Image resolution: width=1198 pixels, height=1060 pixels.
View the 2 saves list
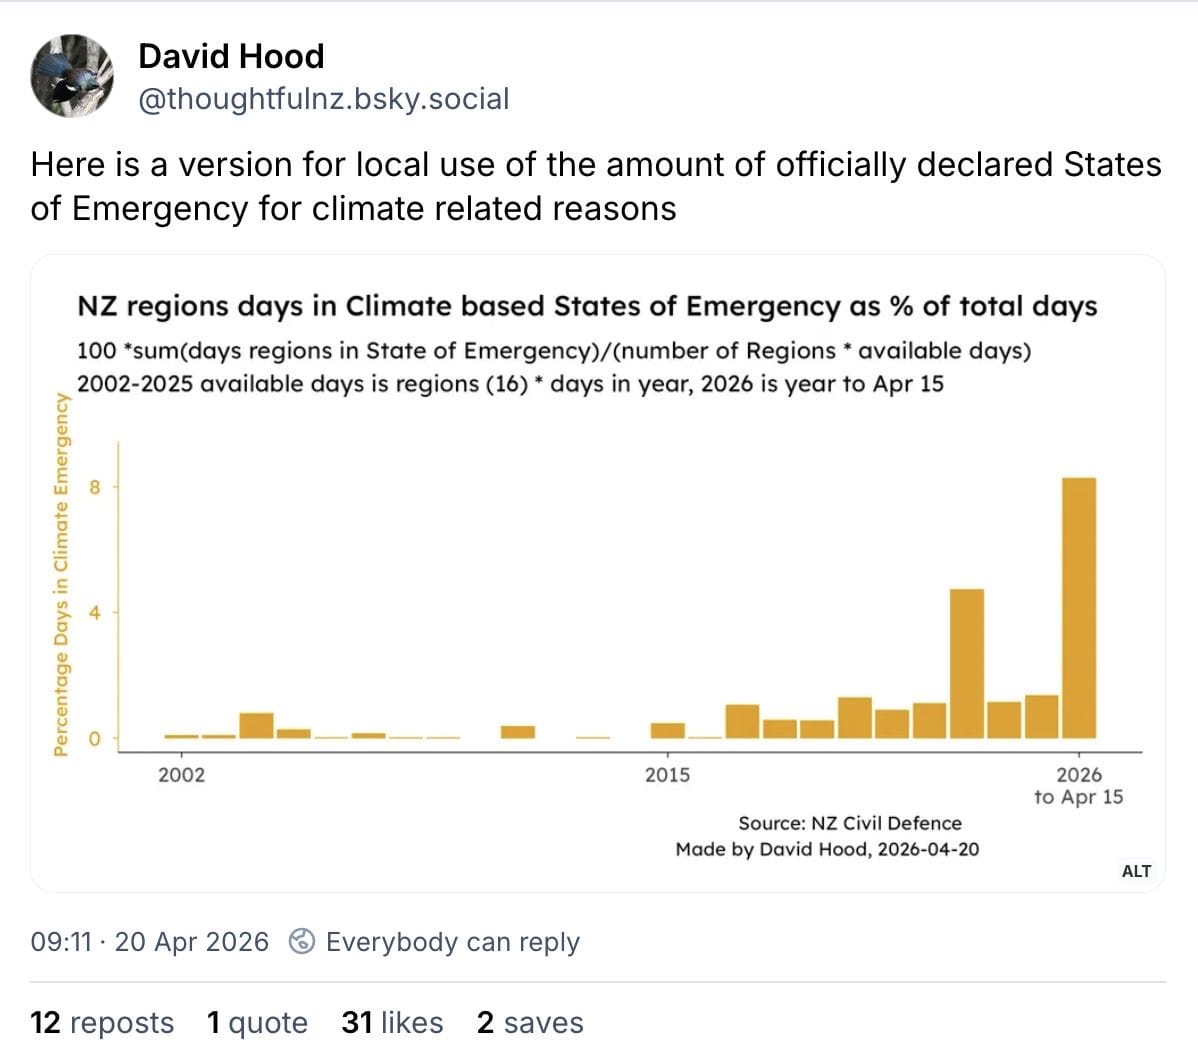click(529, 1022)
